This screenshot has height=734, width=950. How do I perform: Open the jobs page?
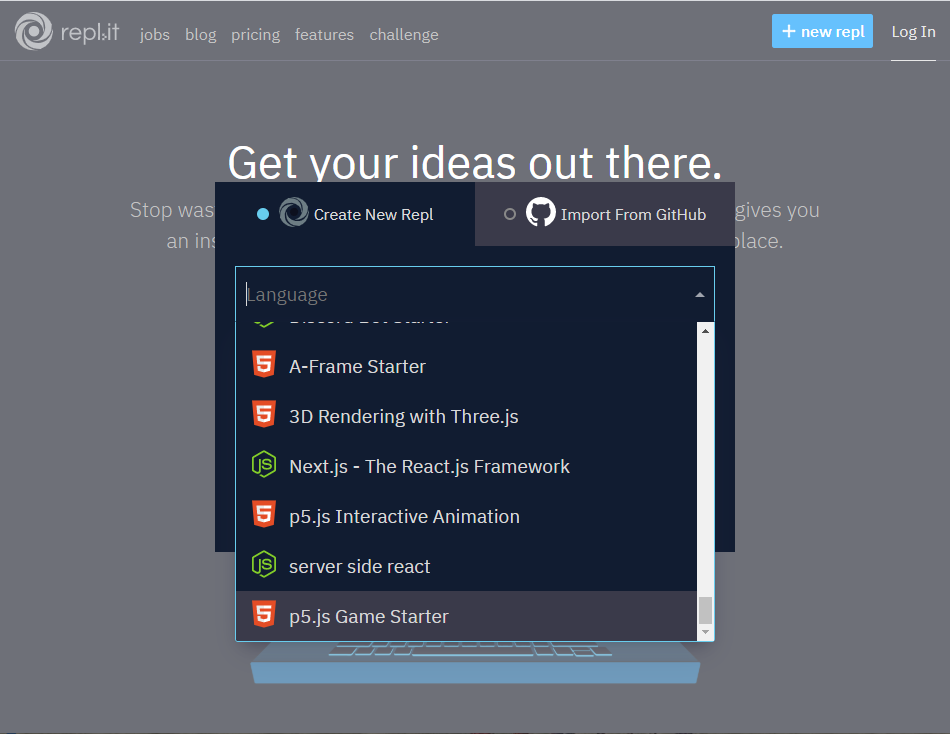click(154, 35)
